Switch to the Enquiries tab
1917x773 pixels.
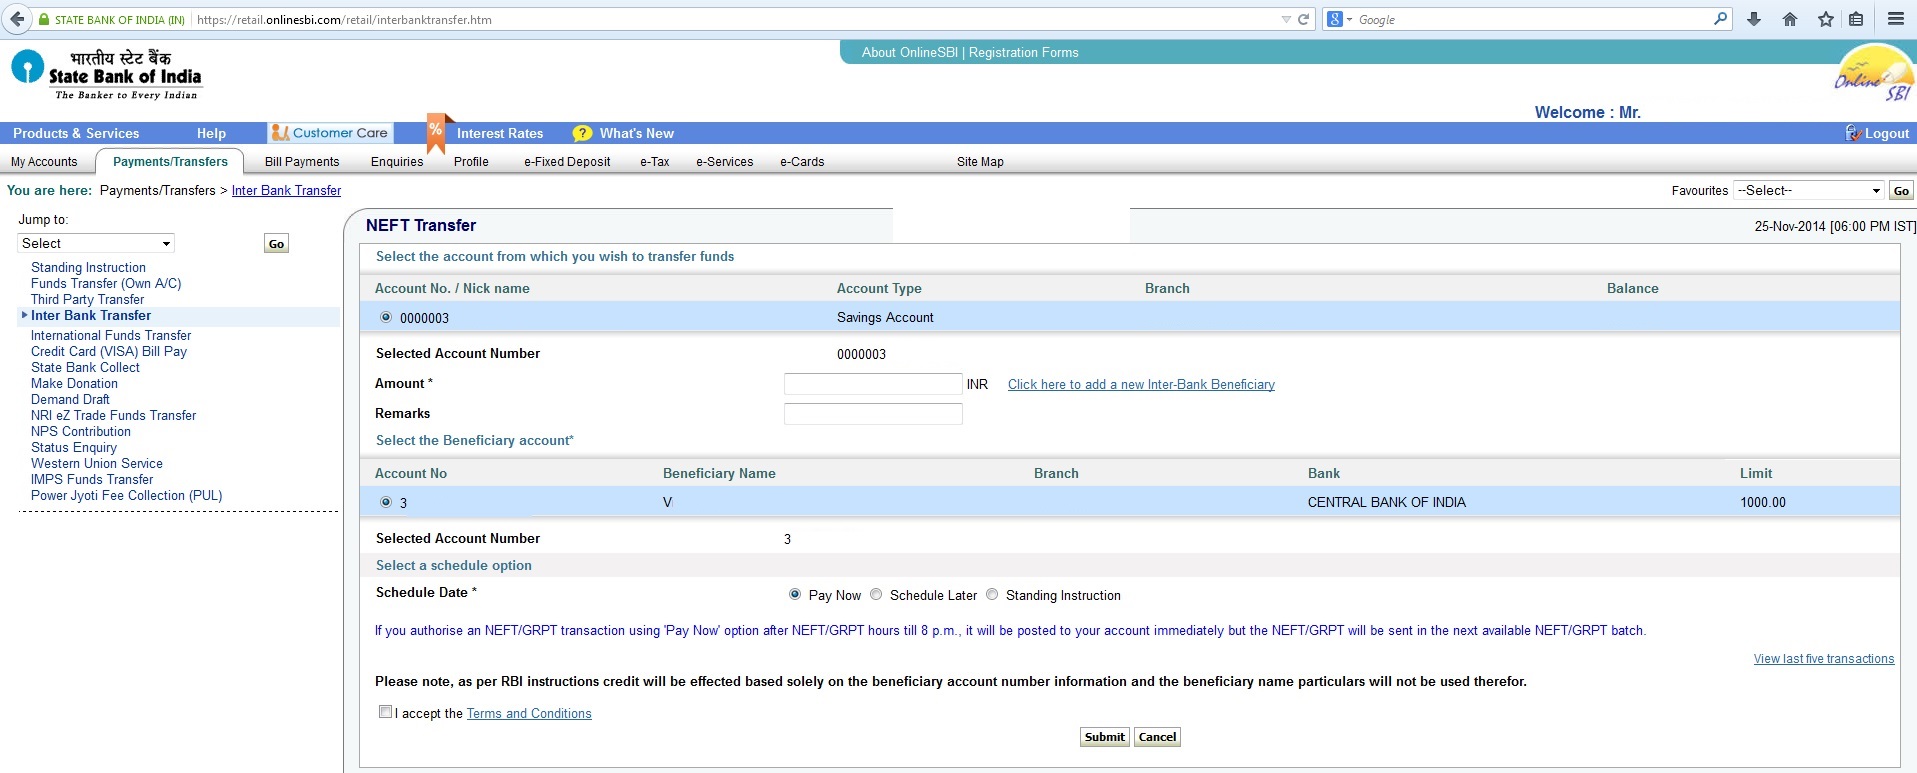[x=397, y=162]
